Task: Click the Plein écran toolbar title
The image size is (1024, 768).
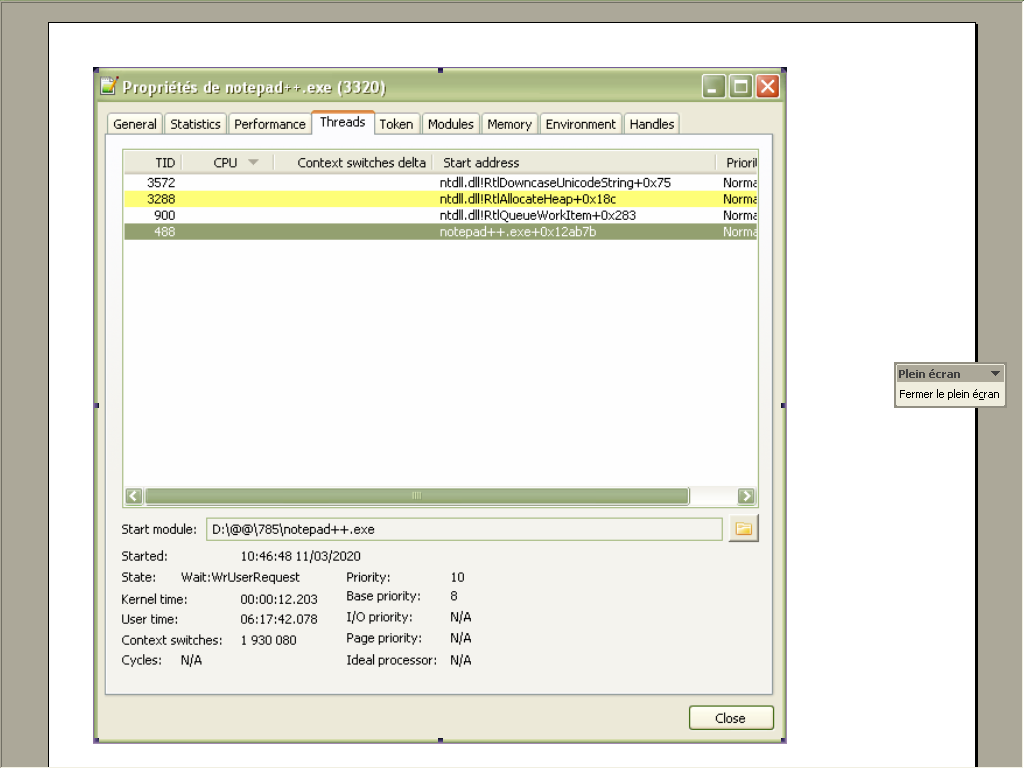Action: click(x=929, y=374)
